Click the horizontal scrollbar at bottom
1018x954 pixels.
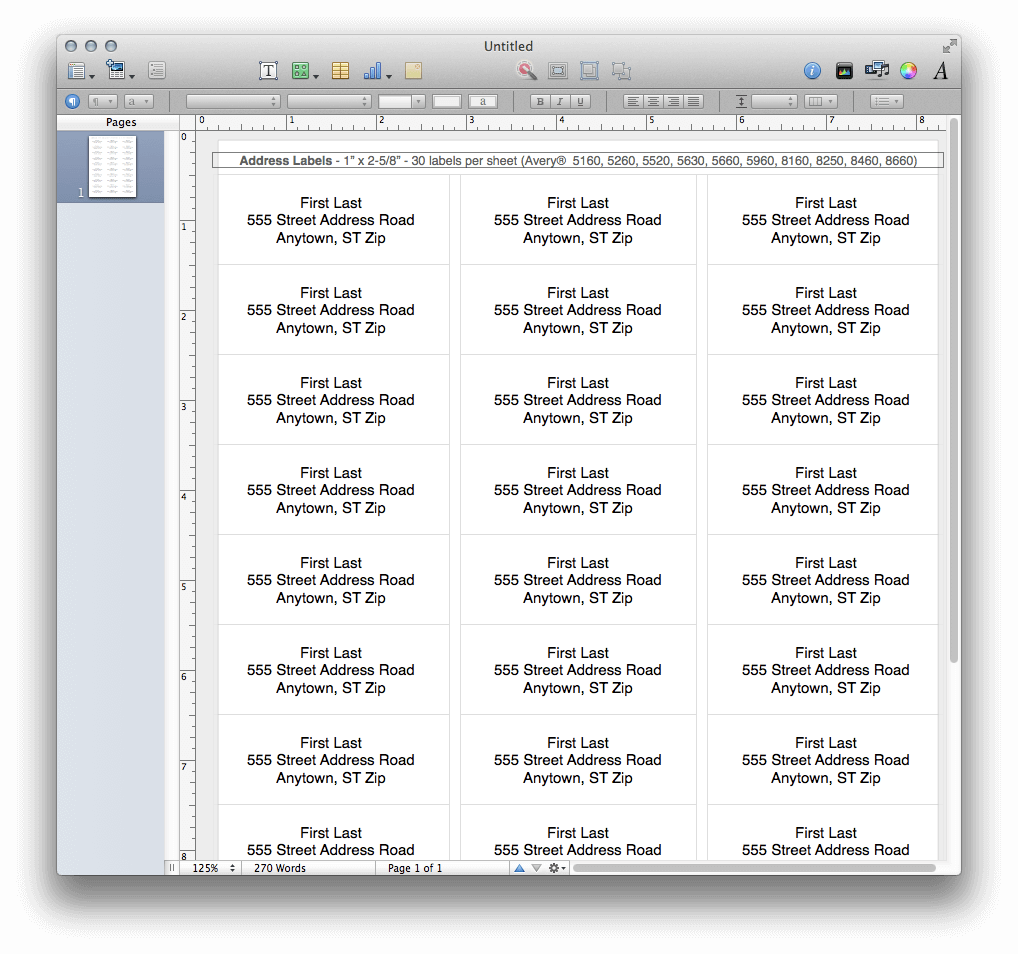pos(754,868)
